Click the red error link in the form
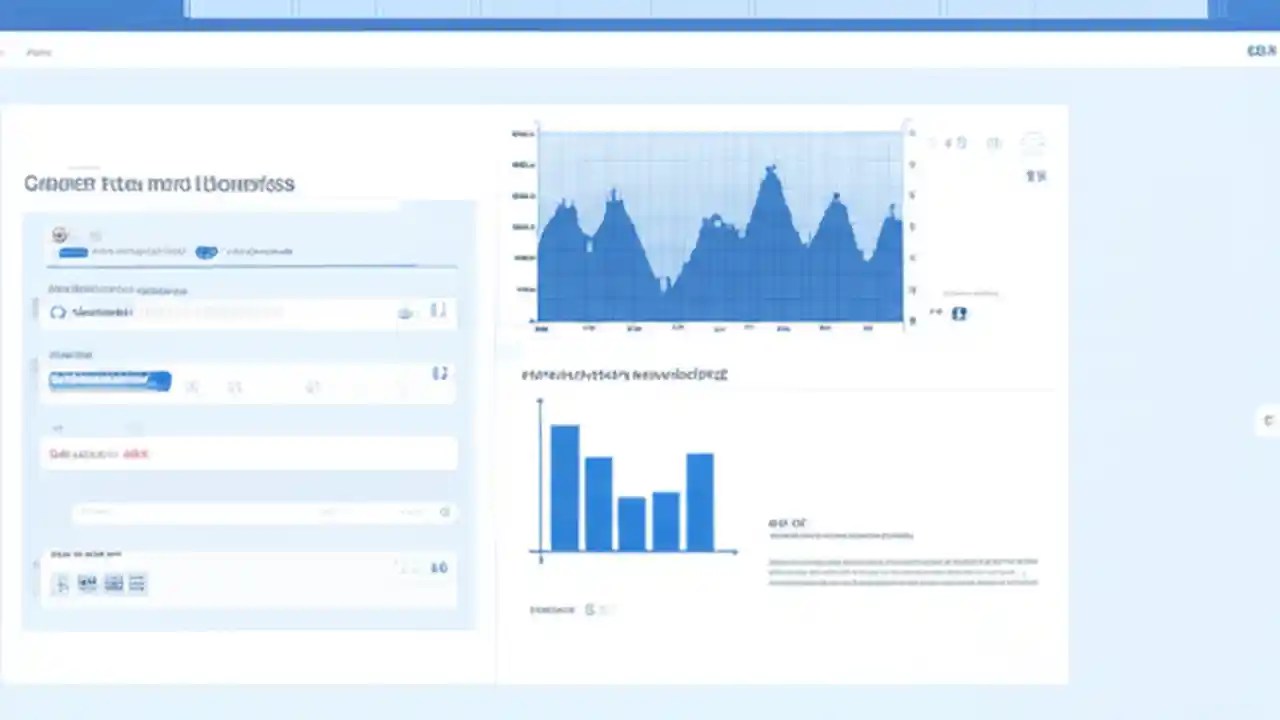1280x720 pixels. (x=136, y=453)
